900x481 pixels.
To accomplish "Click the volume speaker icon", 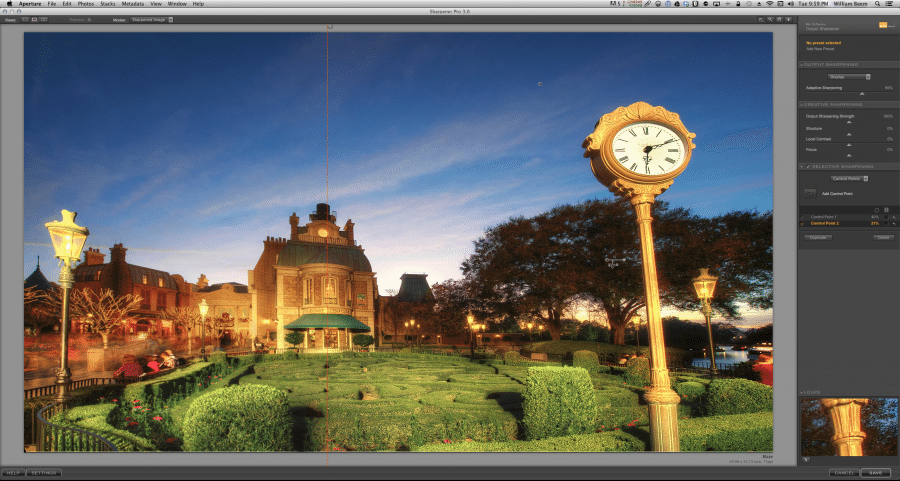I will tap(791, 4).
